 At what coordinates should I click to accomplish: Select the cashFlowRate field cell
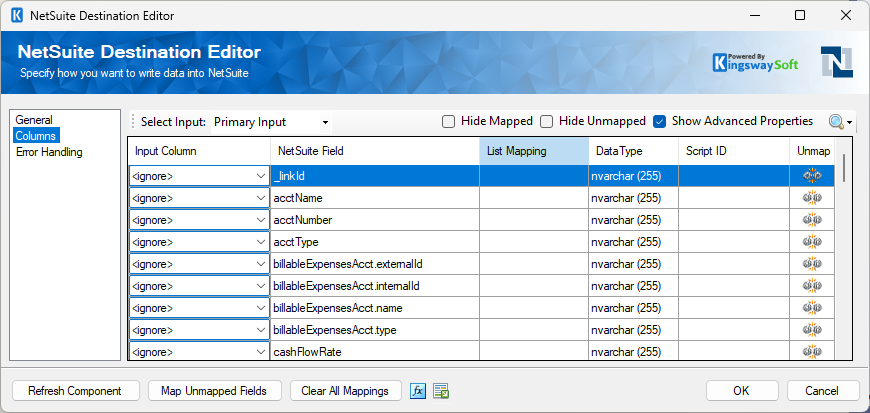tap(375, 351)
